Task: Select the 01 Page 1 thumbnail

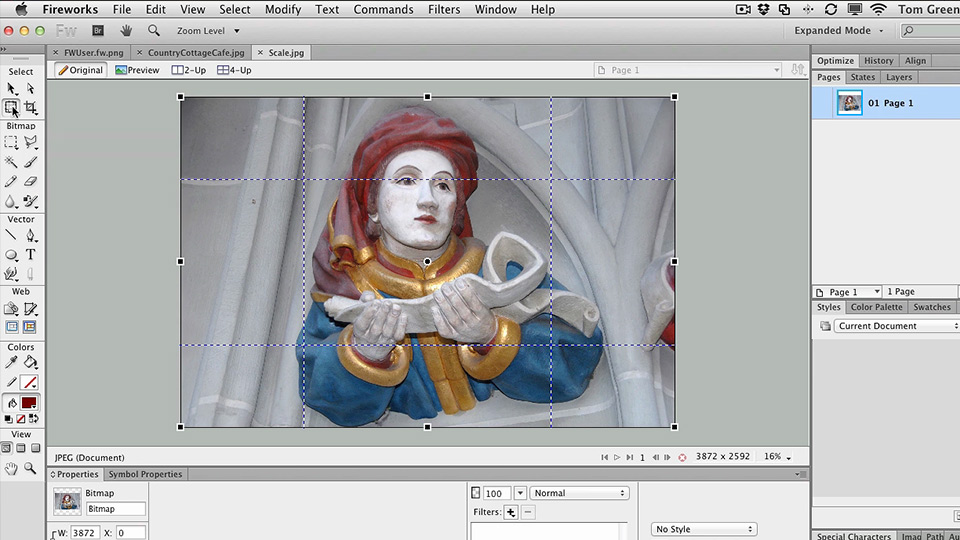Action: 849,103
